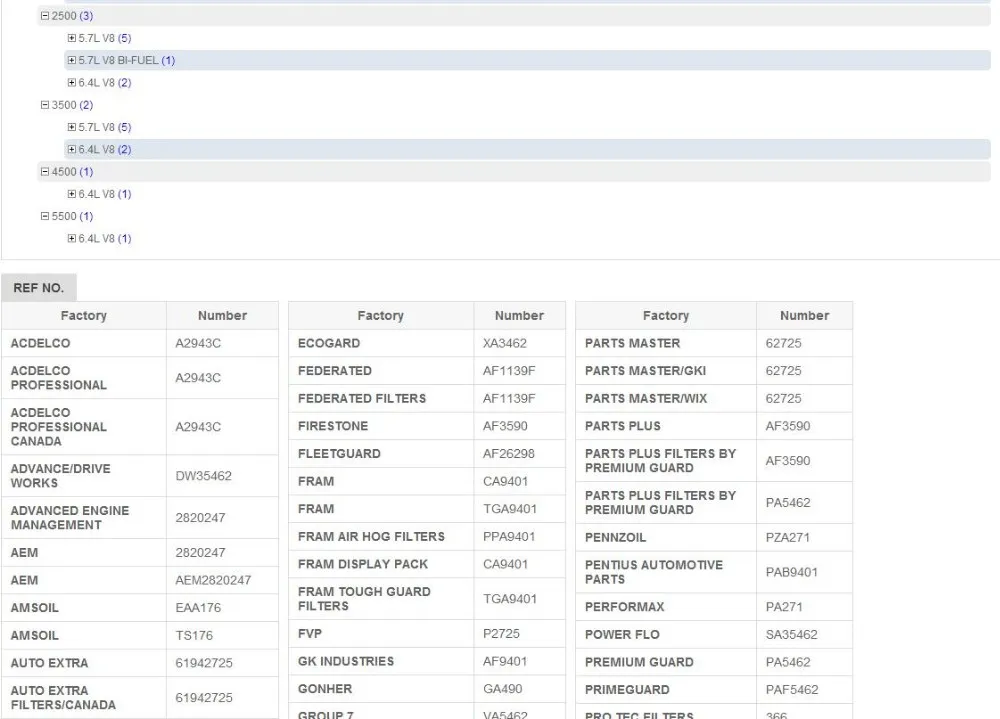Collapse the 2500 (3) tree node
Screen dimensions: 1000x719
coord(45,16)
